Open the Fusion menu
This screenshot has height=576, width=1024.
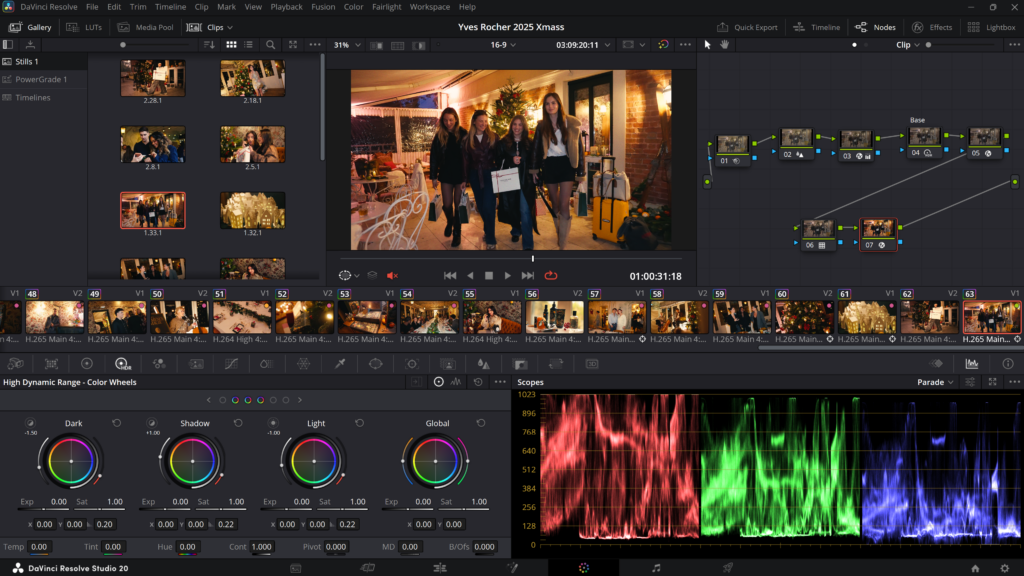323,7
